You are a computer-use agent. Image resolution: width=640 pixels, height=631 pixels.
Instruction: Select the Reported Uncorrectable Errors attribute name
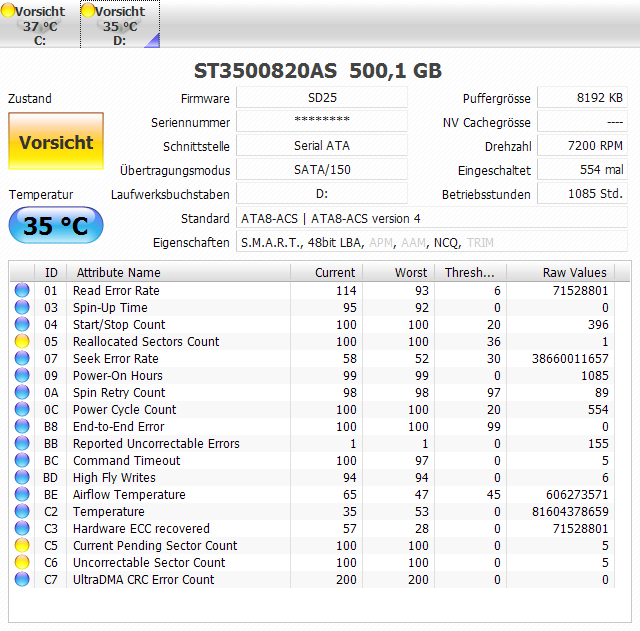coord(156,444)
